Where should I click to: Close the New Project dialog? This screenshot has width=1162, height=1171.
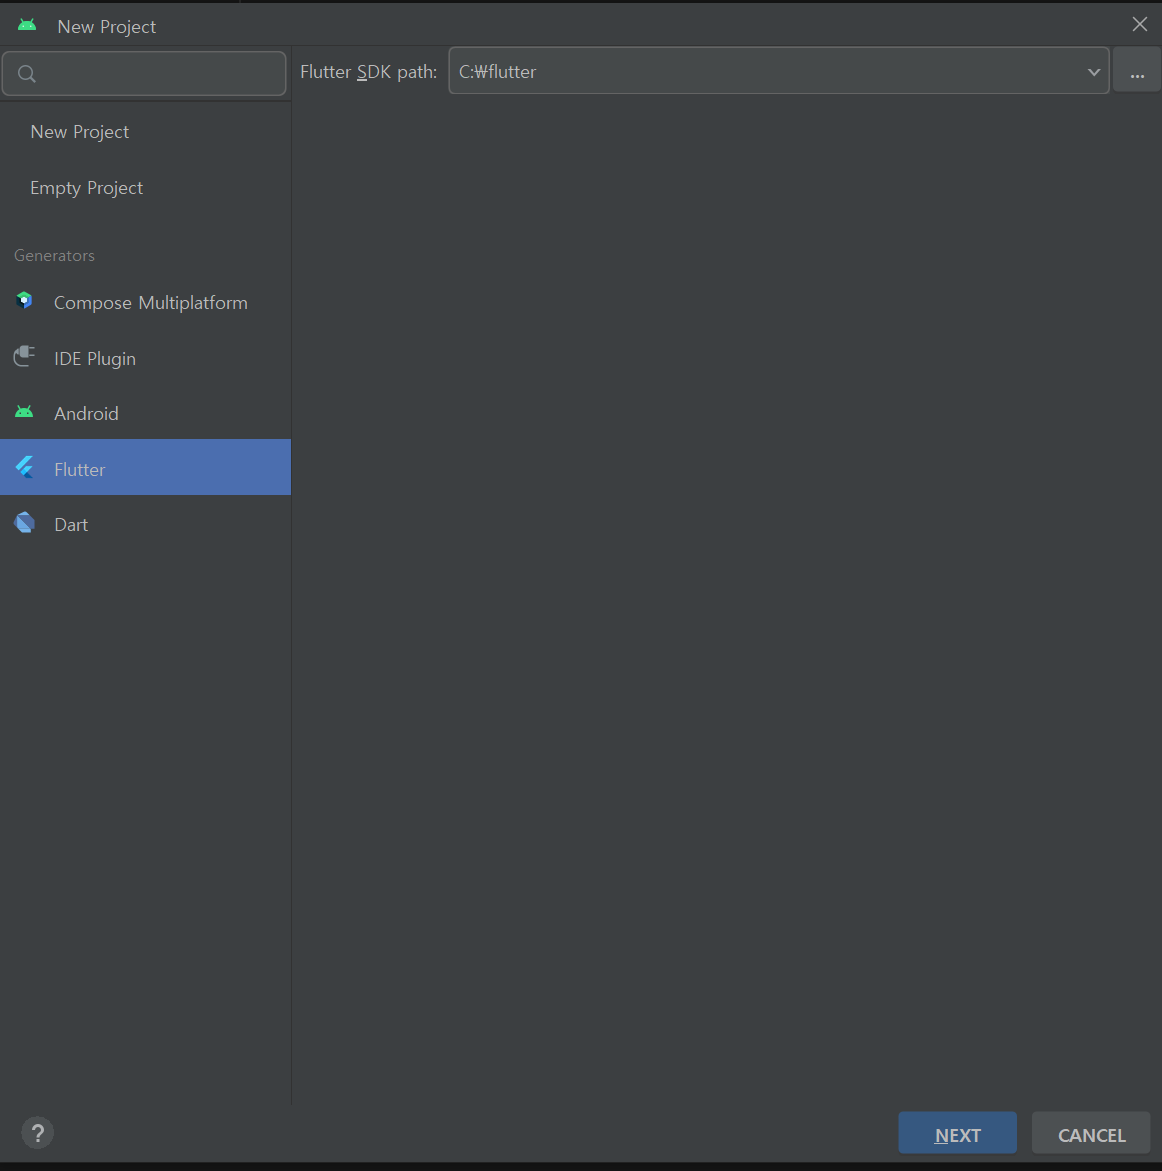(x=1140, y=25)
